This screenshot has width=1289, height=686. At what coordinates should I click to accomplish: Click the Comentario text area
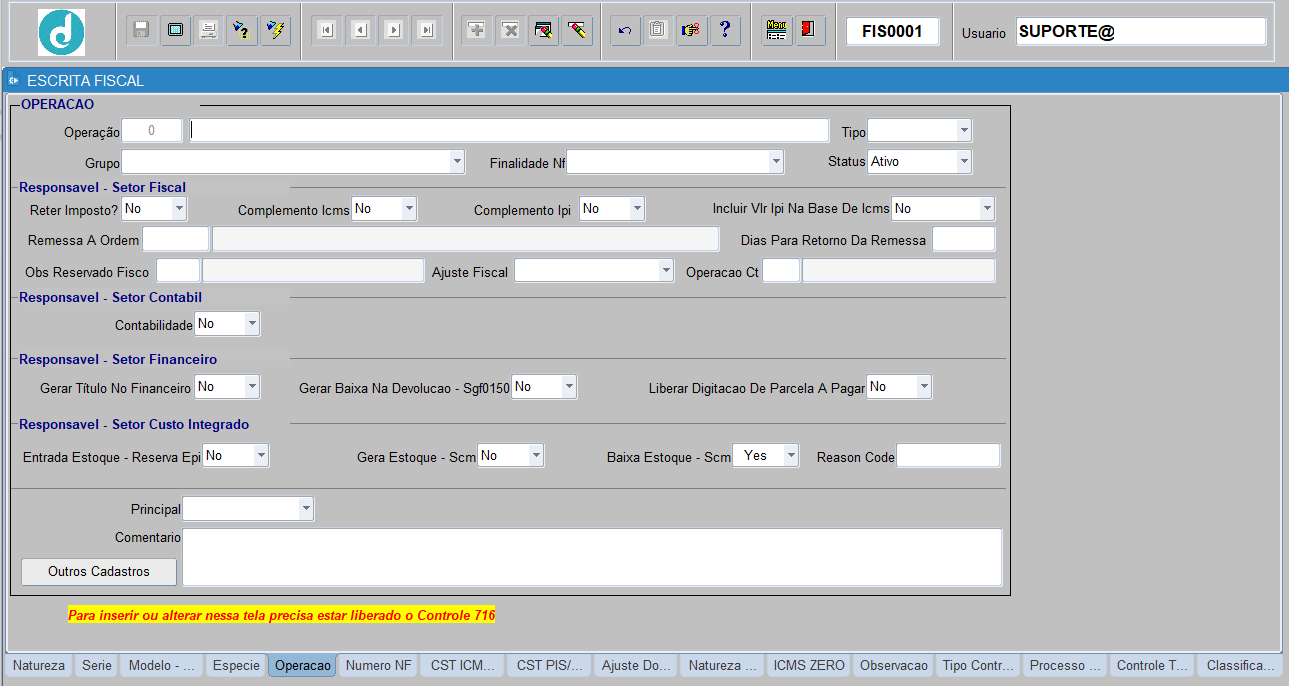click(x=592, y=557)
